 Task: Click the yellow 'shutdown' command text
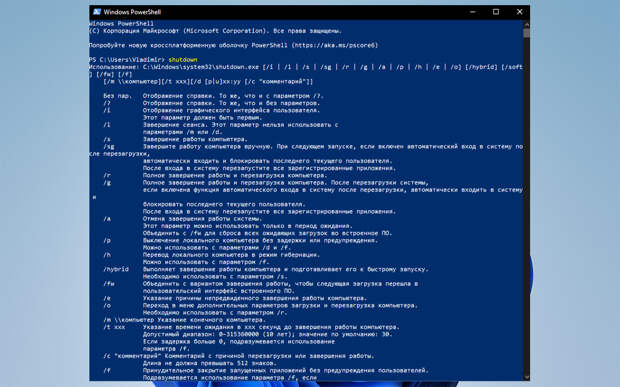183,60
